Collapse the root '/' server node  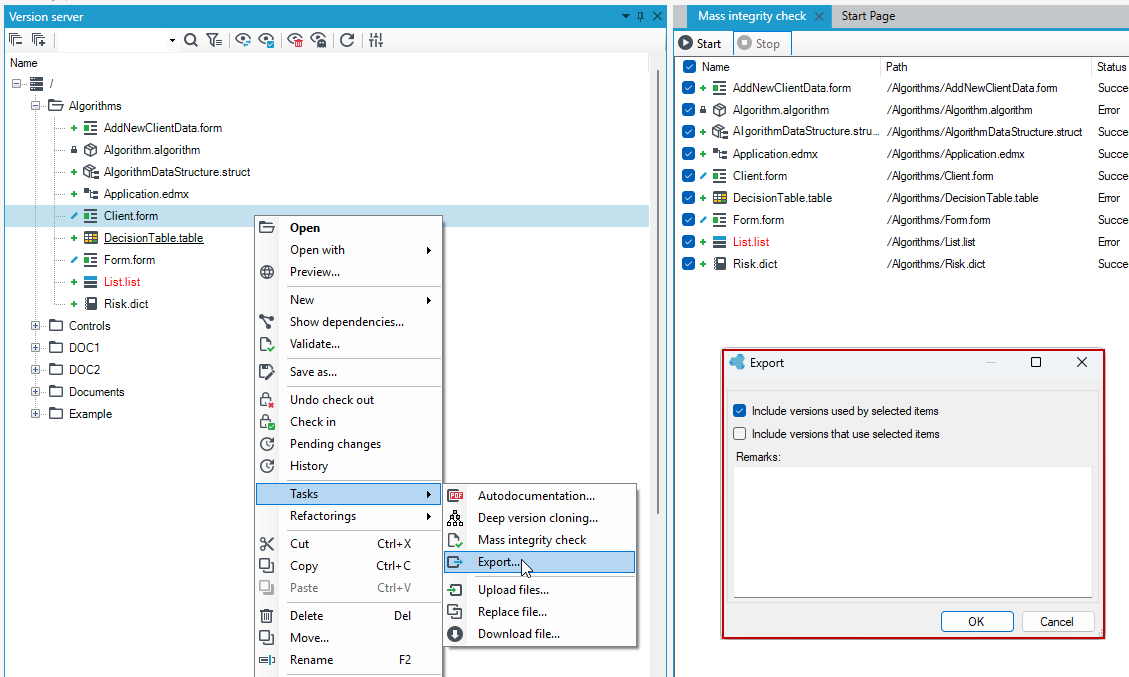[x=17, y=84]
